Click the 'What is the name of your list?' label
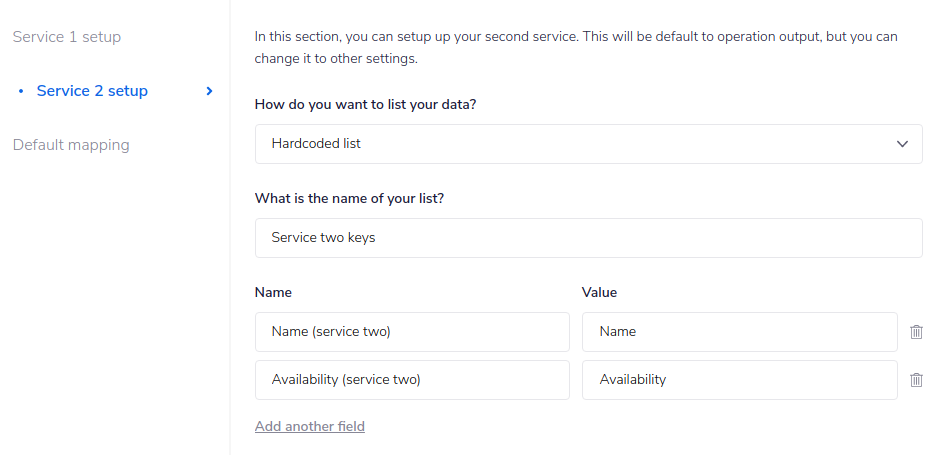This screenshot has width=931, height=455. (349, 198)
